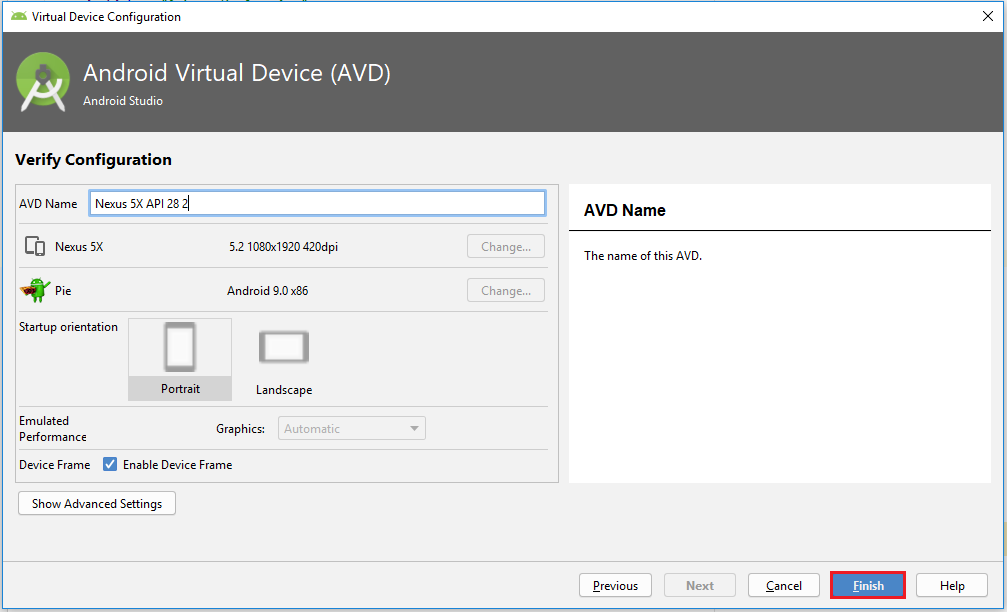
Task: Click the Next button
Action: tap(700, 586)
